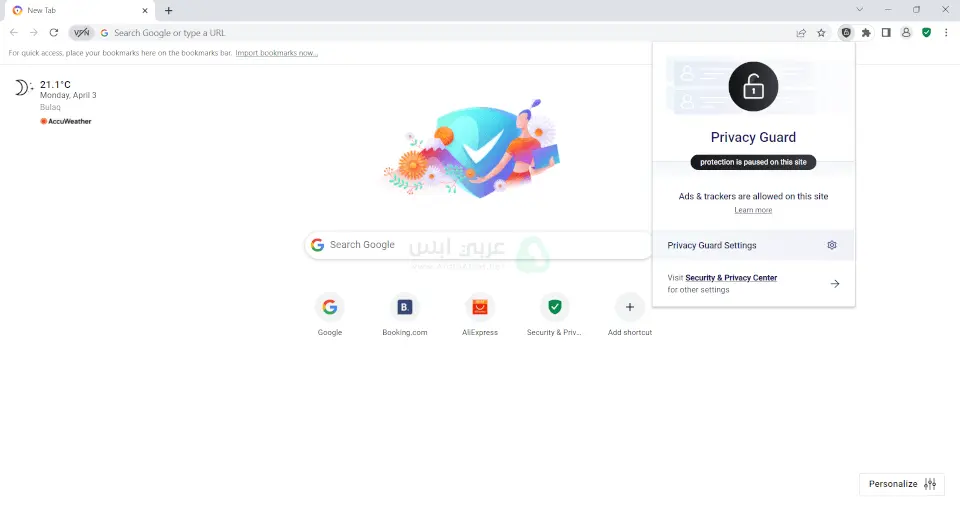Open the Extensions puzzle icon
960x509 pixels.
(x=866, y=33)
